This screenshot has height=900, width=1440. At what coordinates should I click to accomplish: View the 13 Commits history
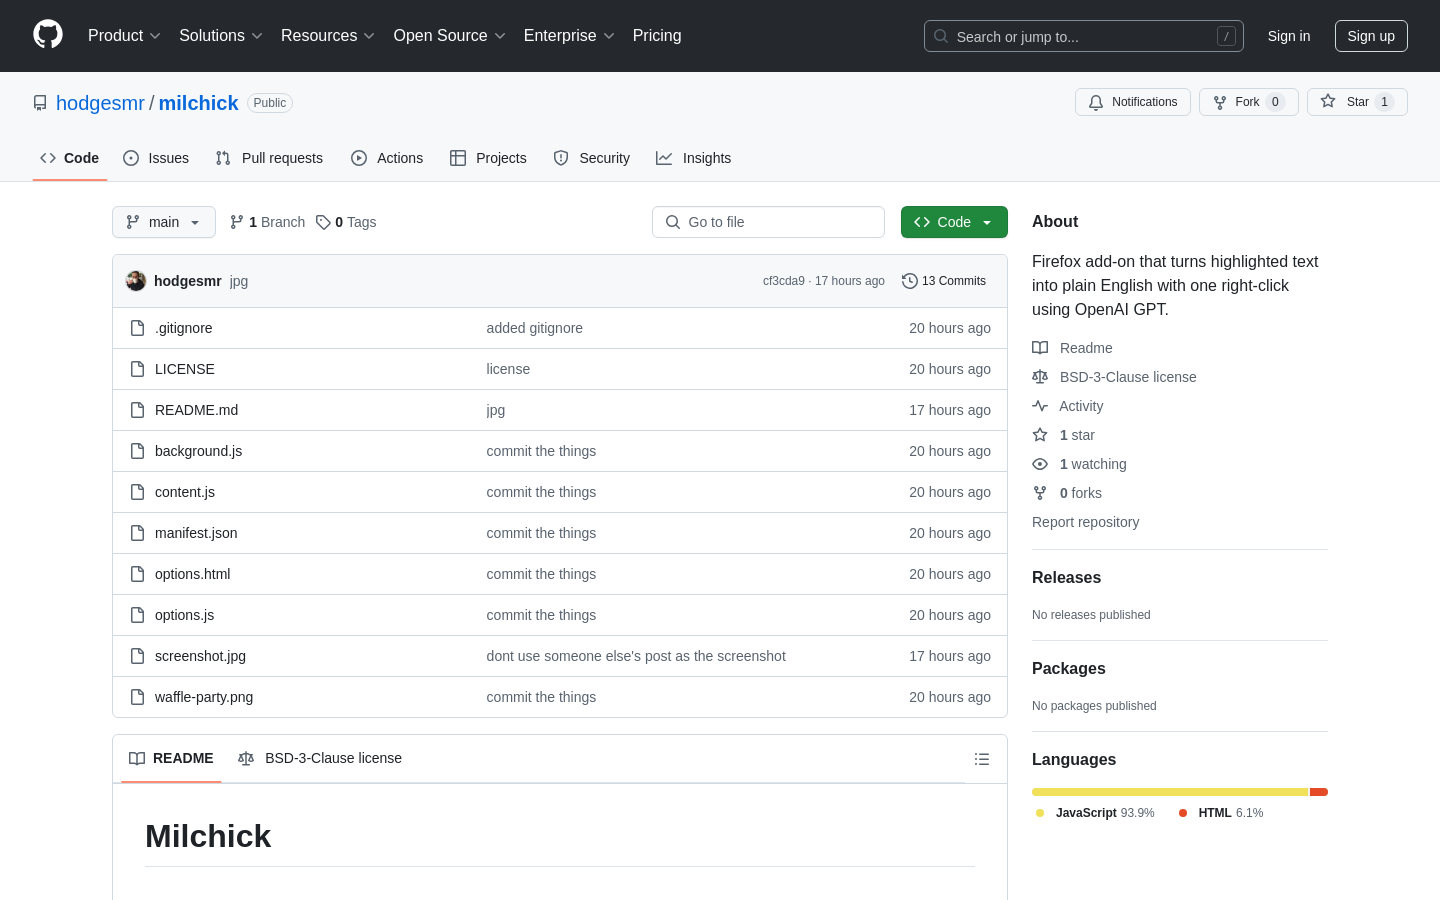[x=944, y=281]
